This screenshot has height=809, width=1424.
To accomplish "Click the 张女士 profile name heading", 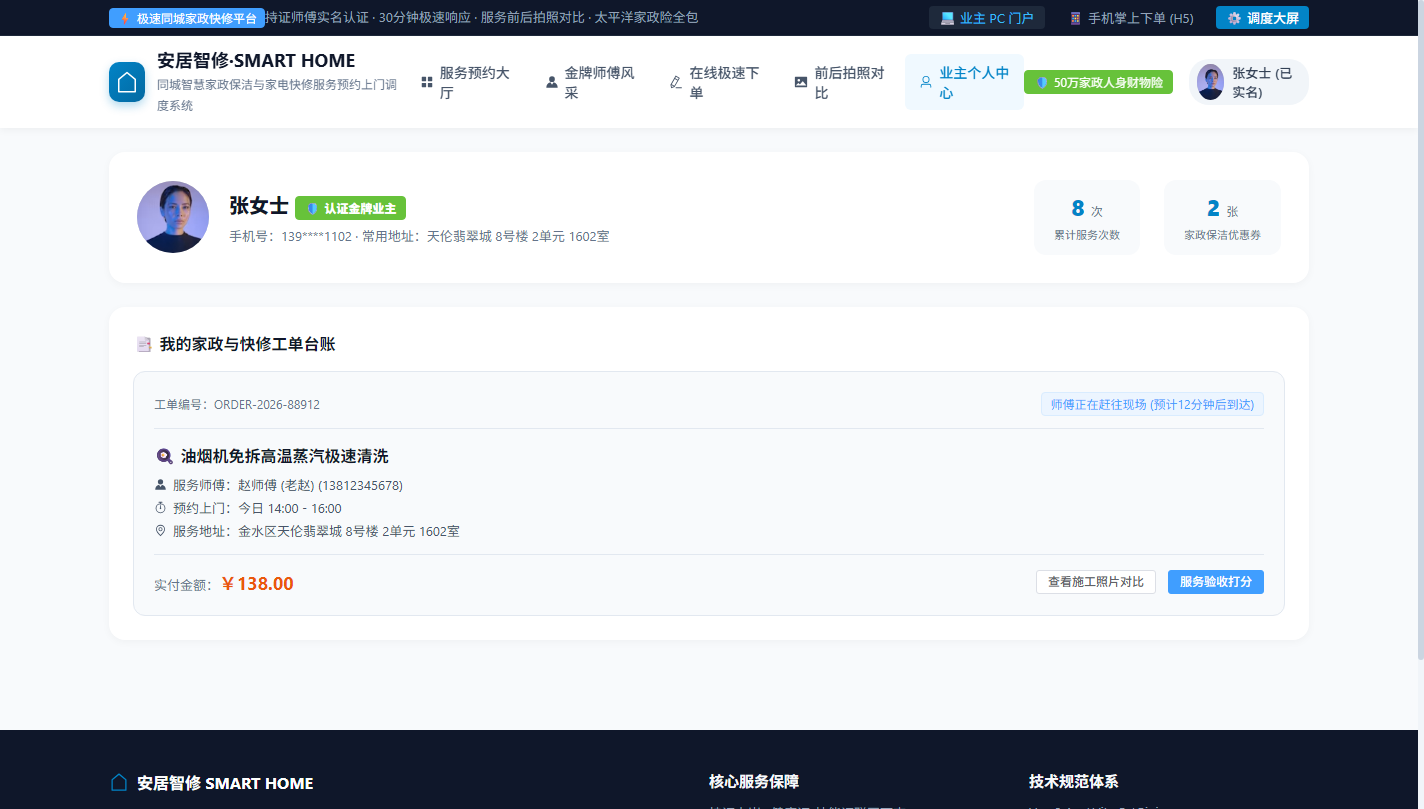I will point(259,206).
